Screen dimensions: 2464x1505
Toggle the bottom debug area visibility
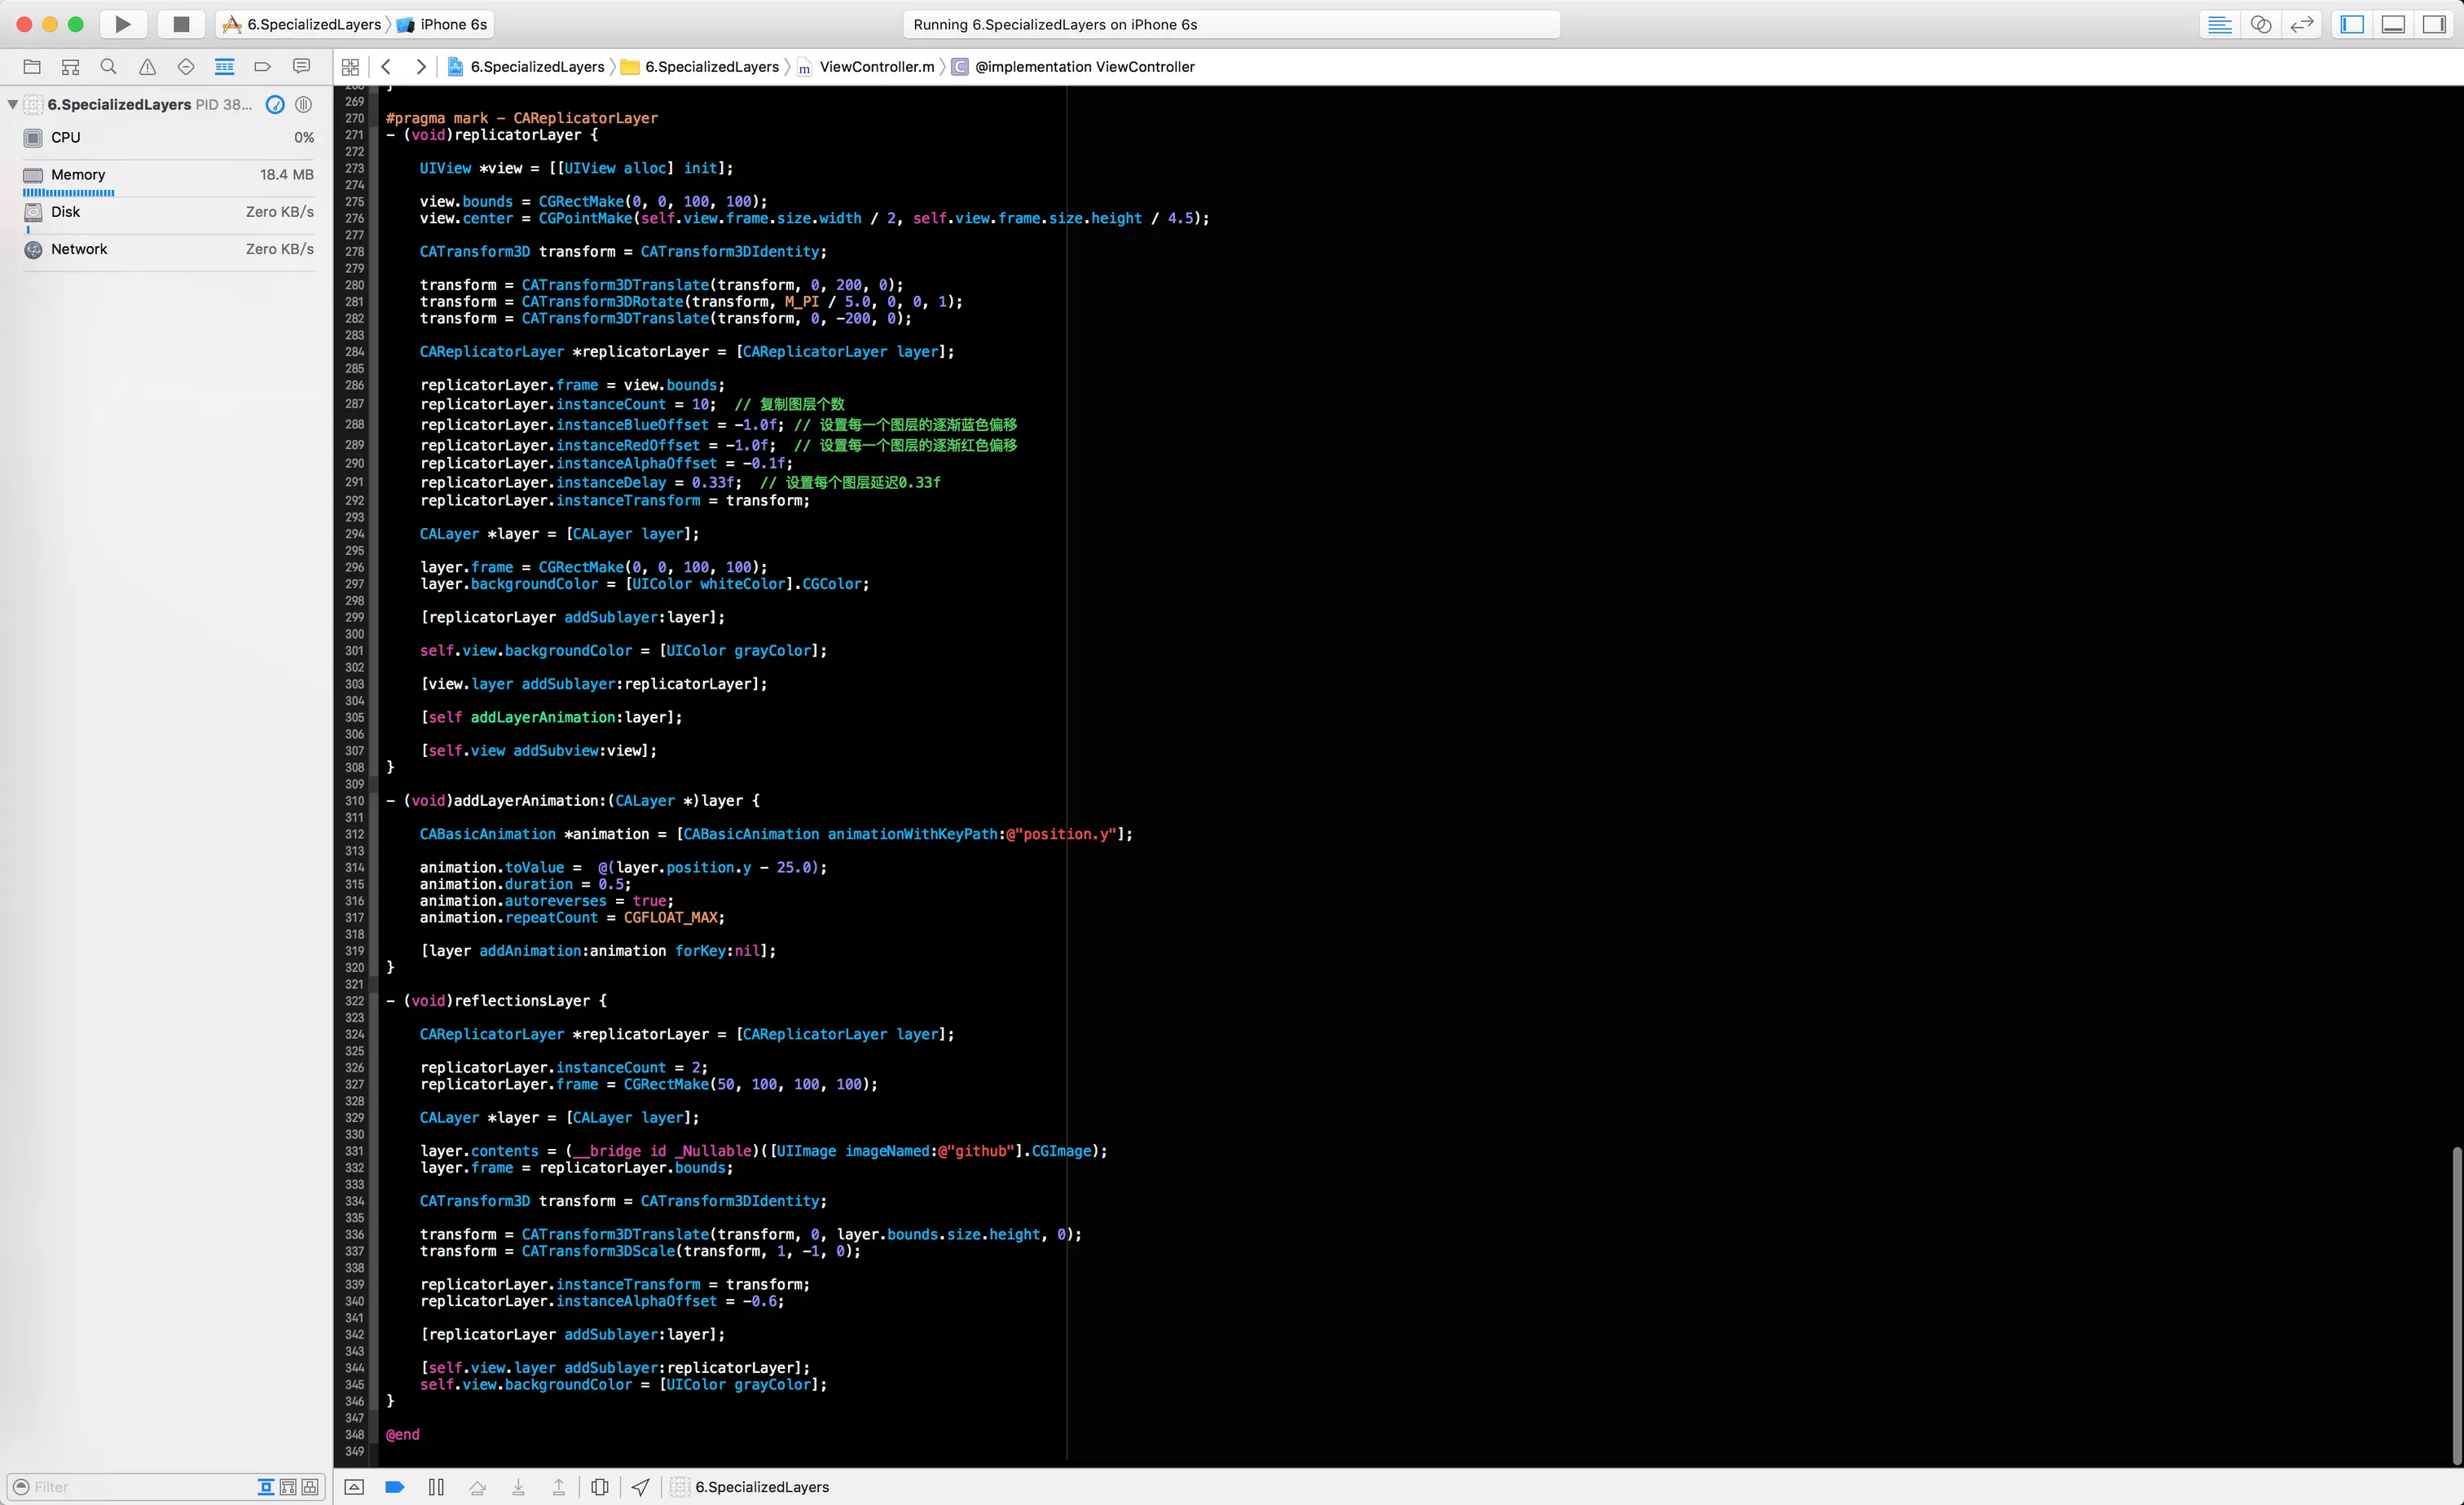click(x=2393, y=24)
